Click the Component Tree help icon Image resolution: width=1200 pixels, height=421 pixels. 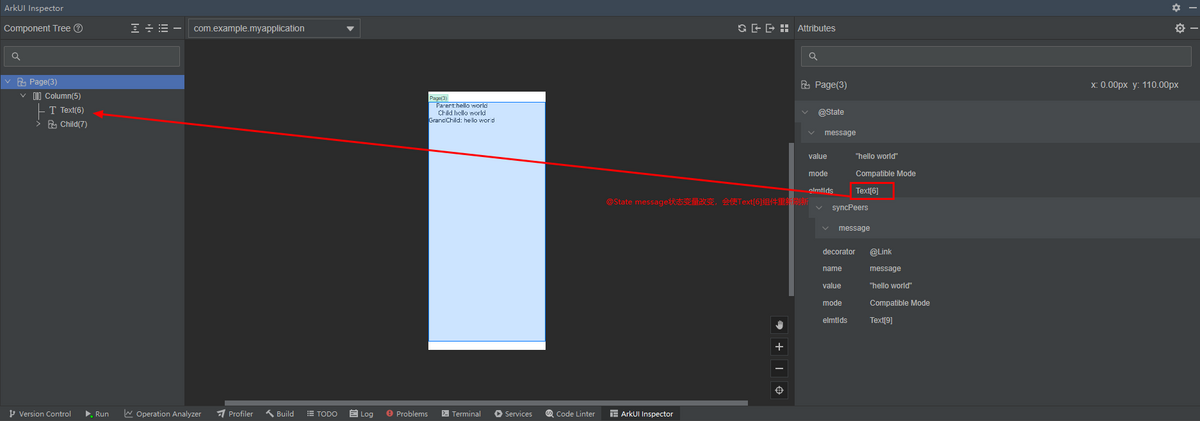point(78,29)
